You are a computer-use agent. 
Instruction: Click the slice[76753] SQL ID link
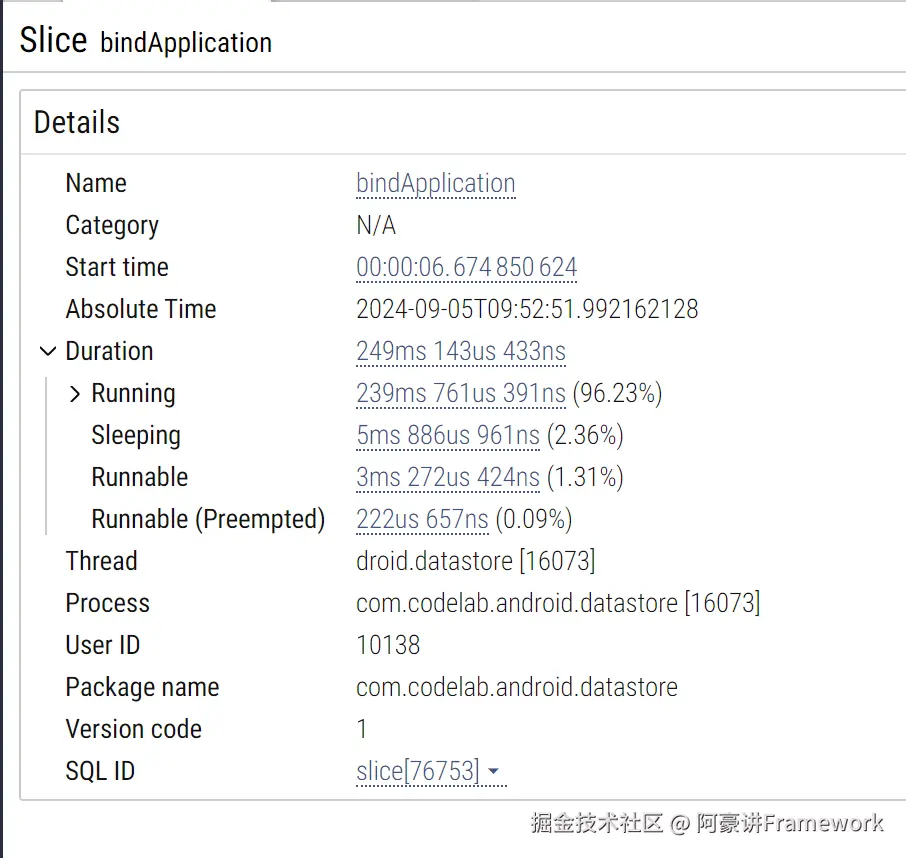(418, 771)
